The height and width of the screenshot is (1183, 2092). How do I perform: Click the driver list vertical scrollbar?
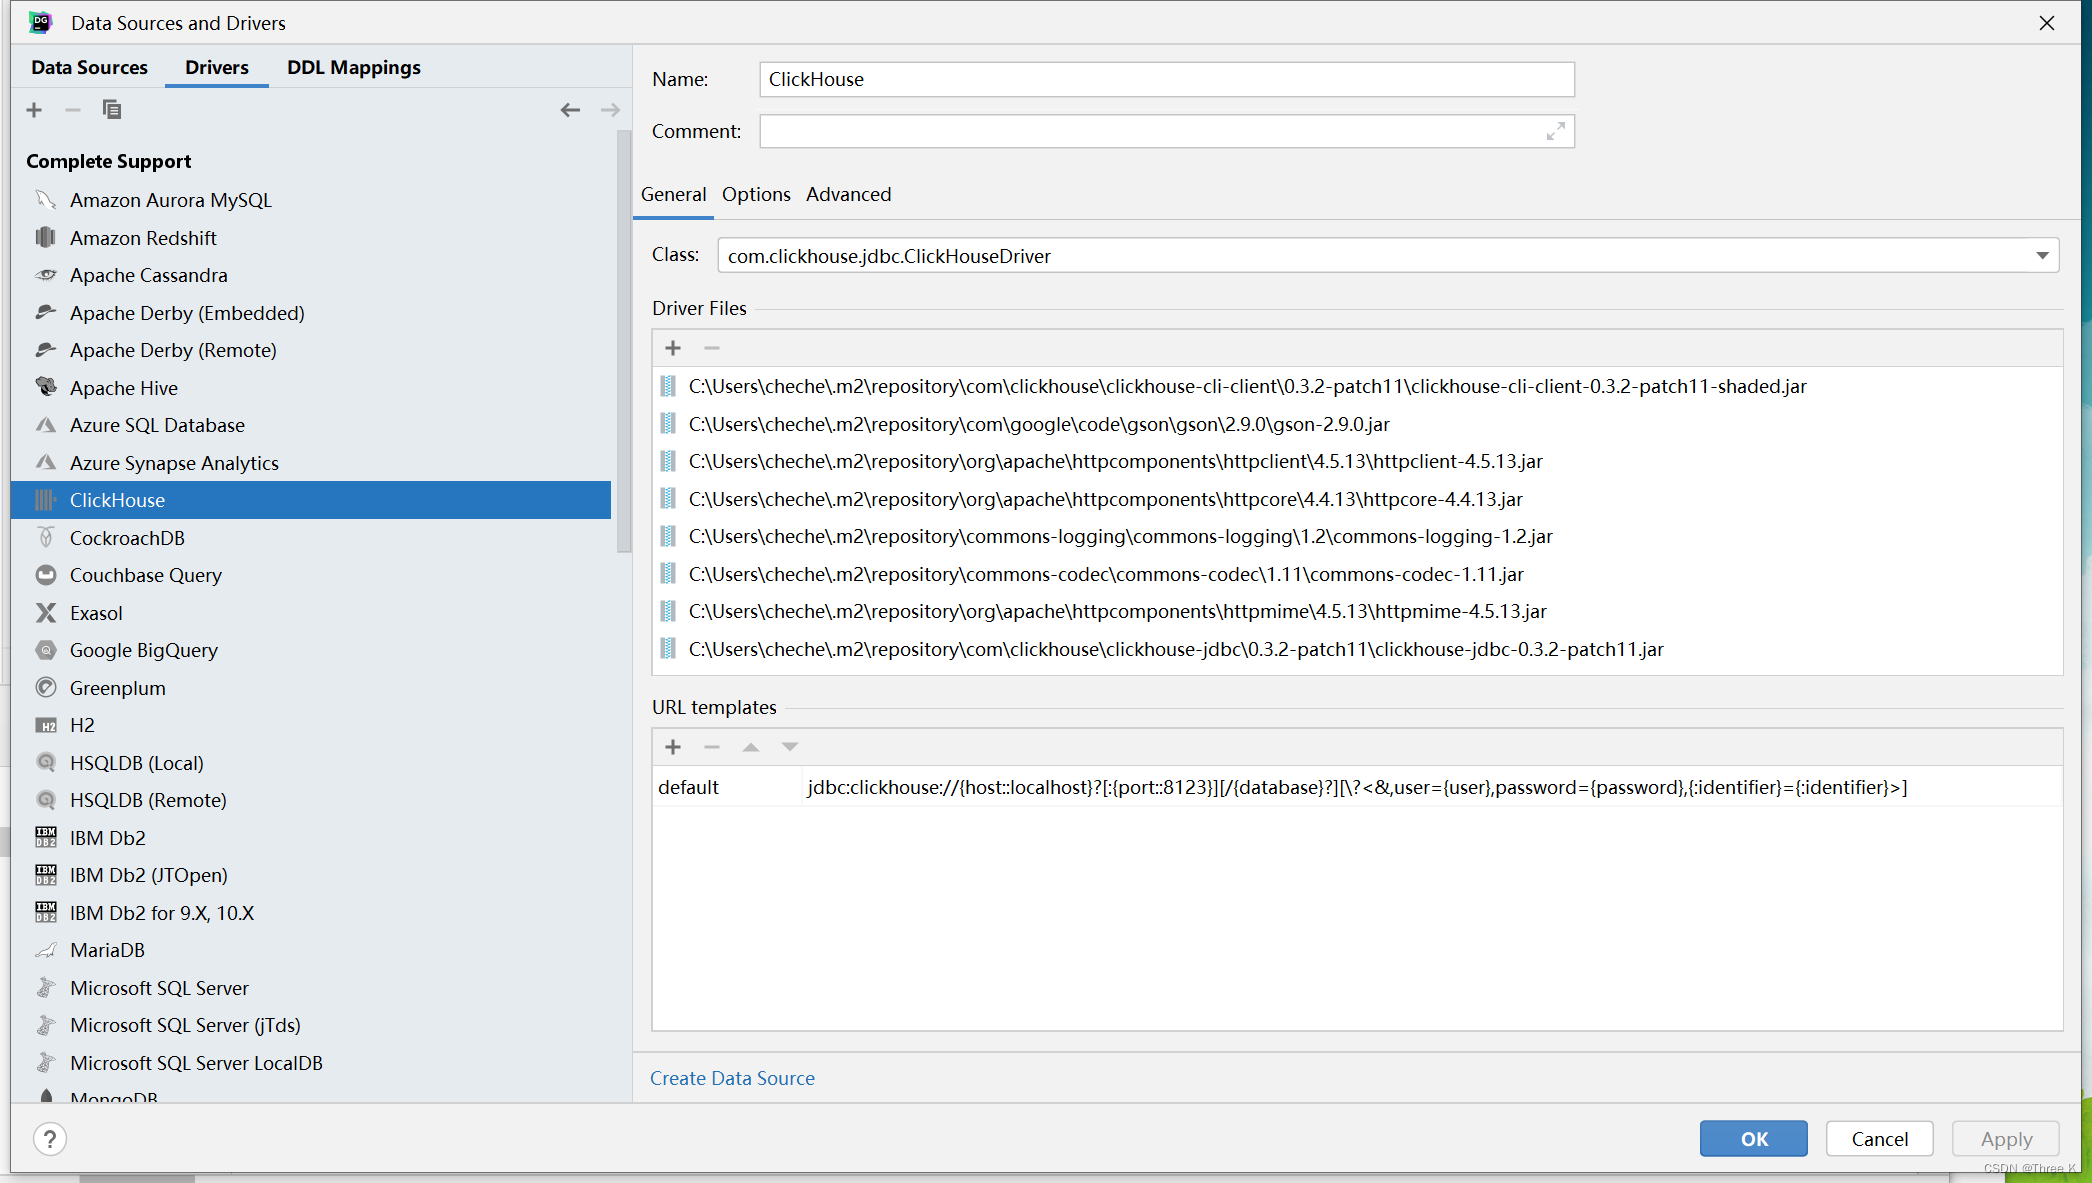624,340
